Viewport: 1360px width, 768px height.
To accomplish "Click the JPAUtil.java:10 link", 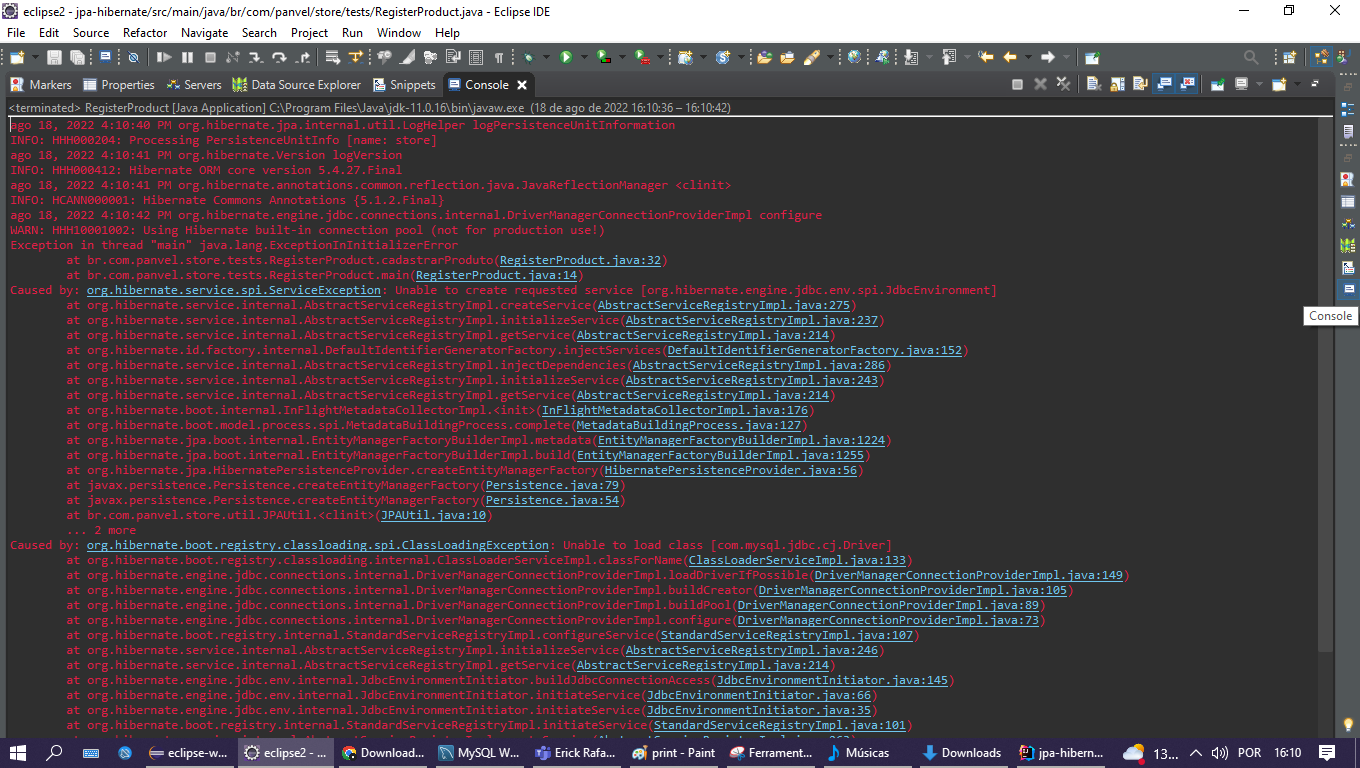I will [x=432, y=515].
